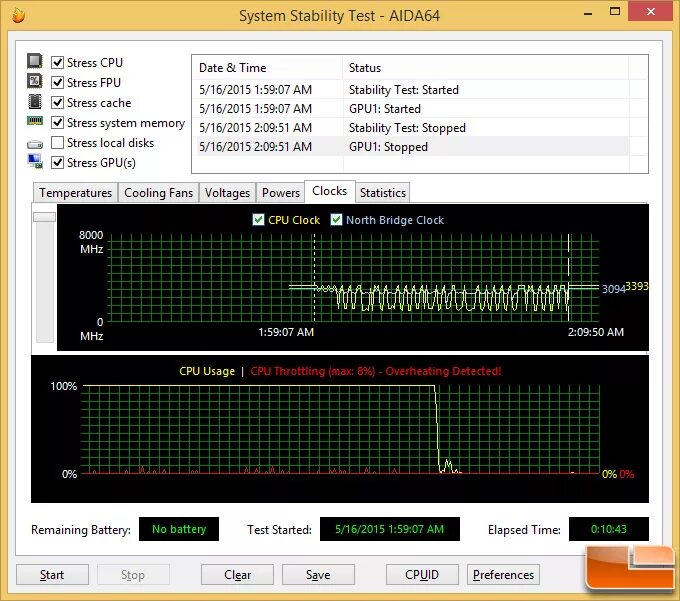
Task: Click the RAM module icon beside Stress system memory
Action: click(35, 121)
